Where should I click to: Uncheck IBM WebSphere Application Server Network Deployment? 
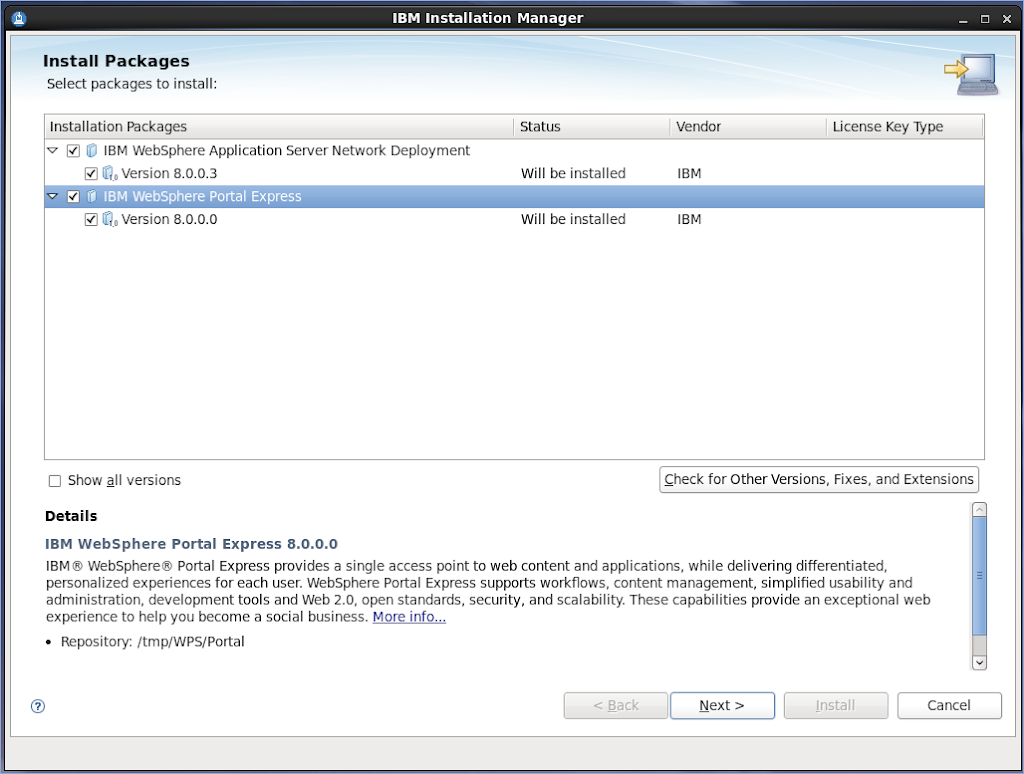(x=73, y=151)
